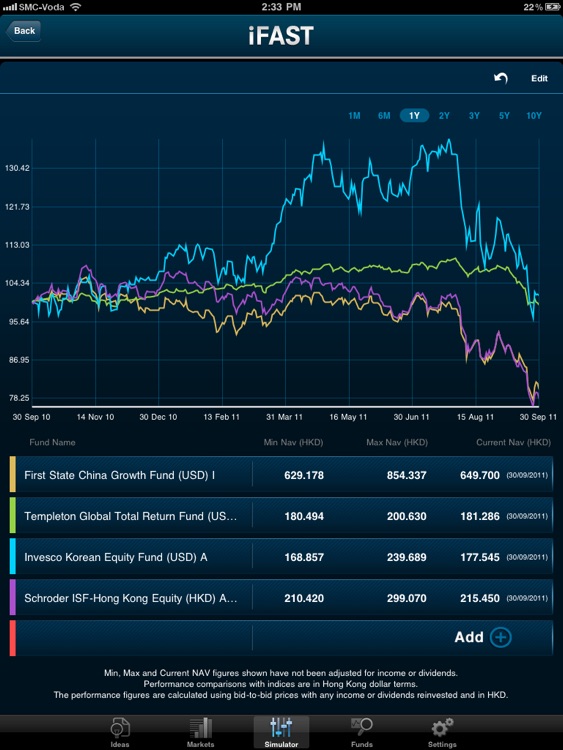Select the 1M time range
The height and width of the screenshot is (750, 563).
(x=354, y=116)
